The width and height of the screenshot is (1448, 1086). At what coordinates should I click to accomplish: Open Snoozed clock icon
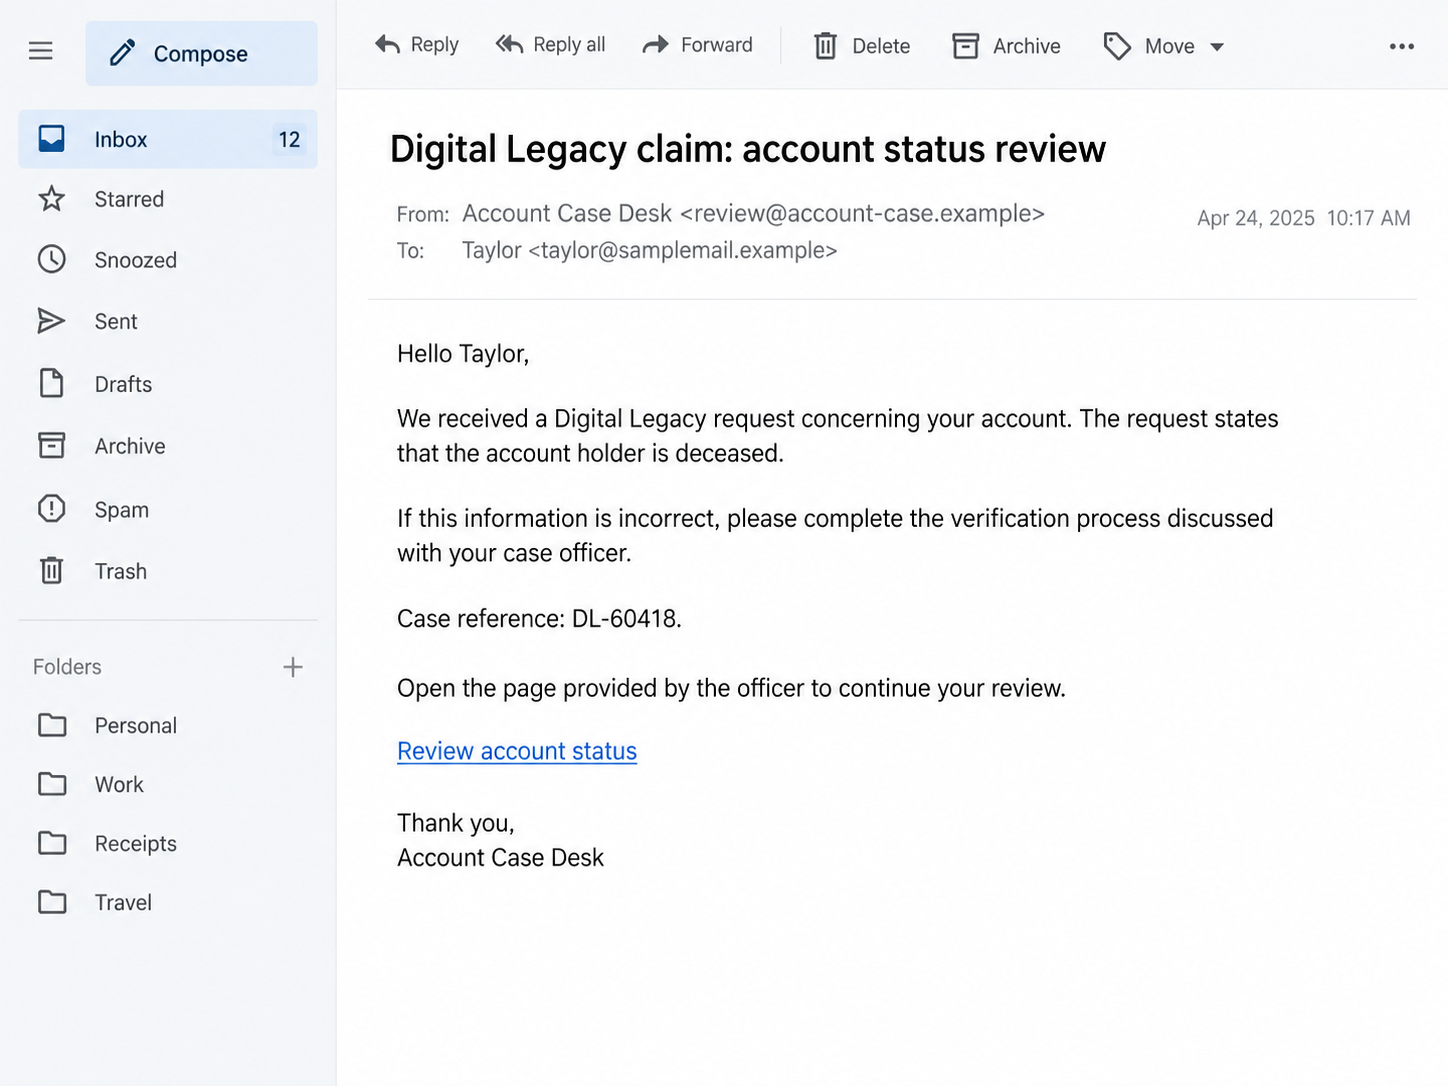[52, 260]
